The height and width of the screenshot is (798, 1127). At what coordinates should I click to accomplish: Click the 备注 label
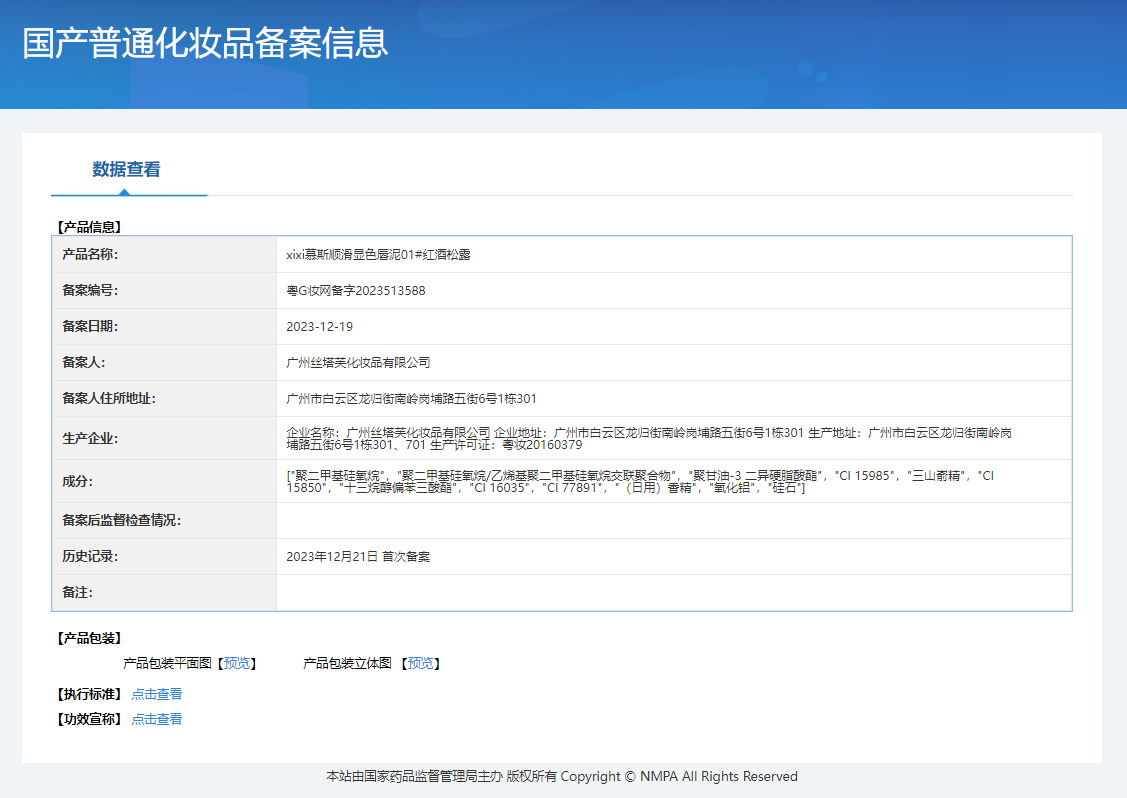(77, 592)
